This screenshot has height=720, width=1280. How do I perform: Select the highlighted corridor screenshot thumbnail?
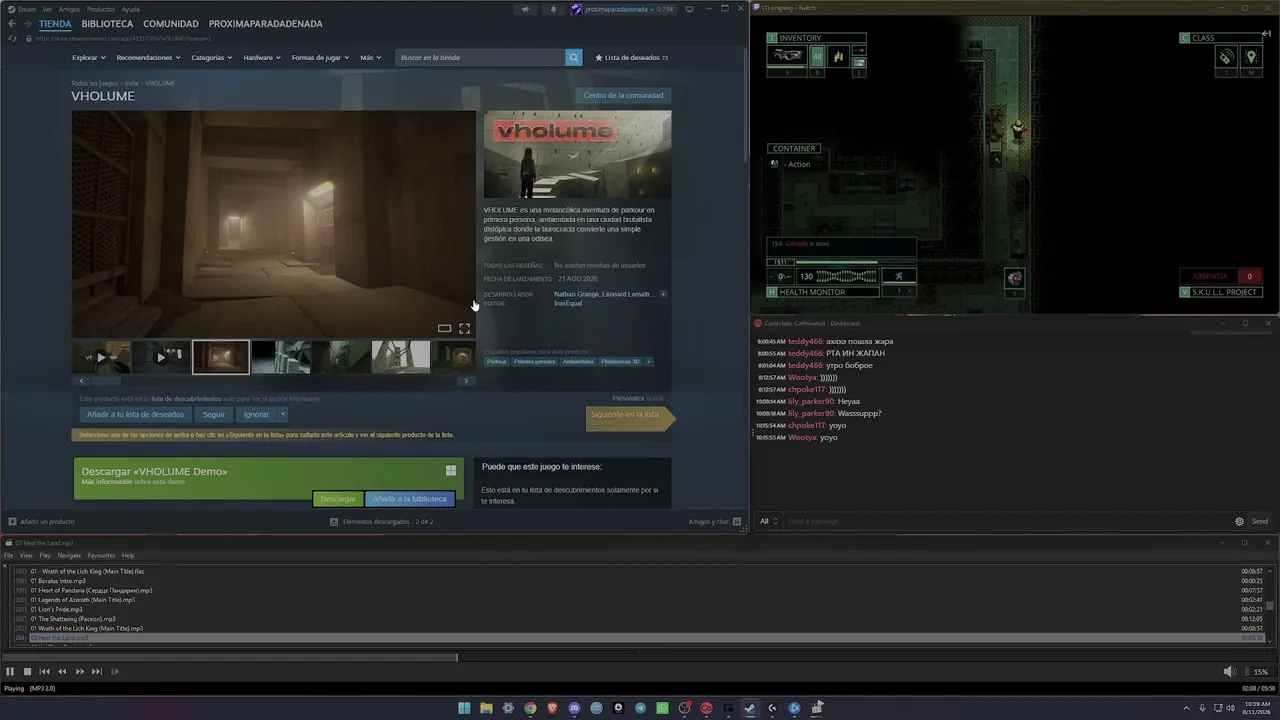click(221, 357)
